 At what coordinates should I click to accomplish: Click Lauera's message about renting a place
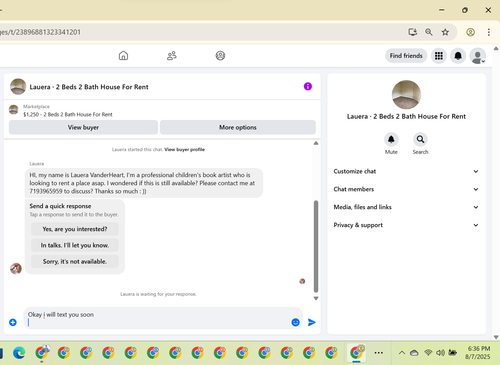point(144,183)
